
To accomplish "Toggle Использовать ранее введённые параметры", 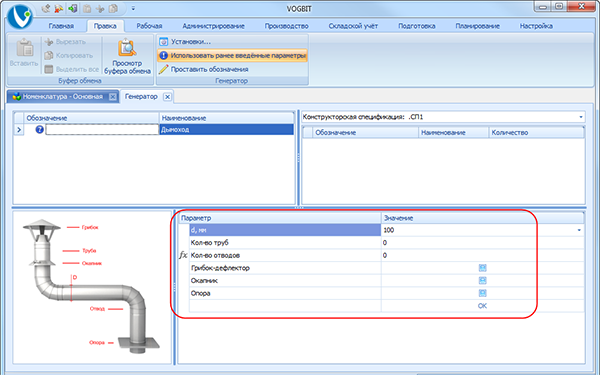I will [232, 55].
